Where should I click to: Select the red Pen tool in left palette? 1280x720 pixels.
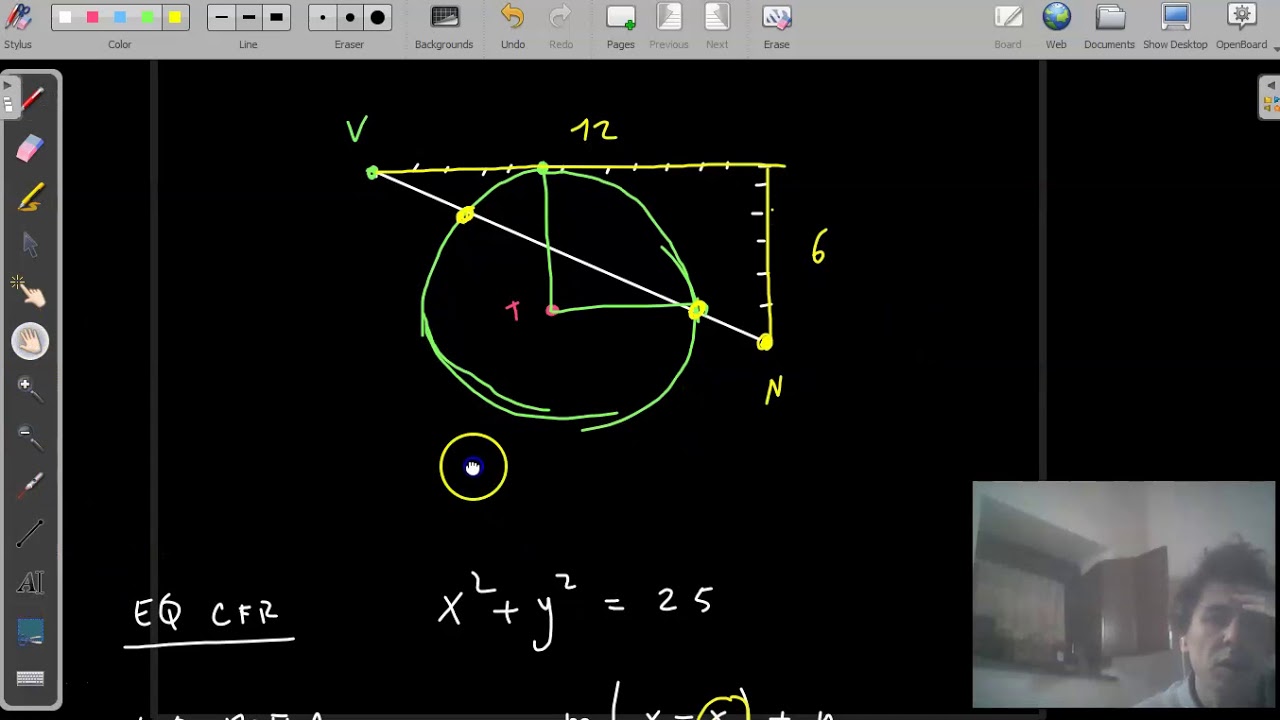[30, 99]
